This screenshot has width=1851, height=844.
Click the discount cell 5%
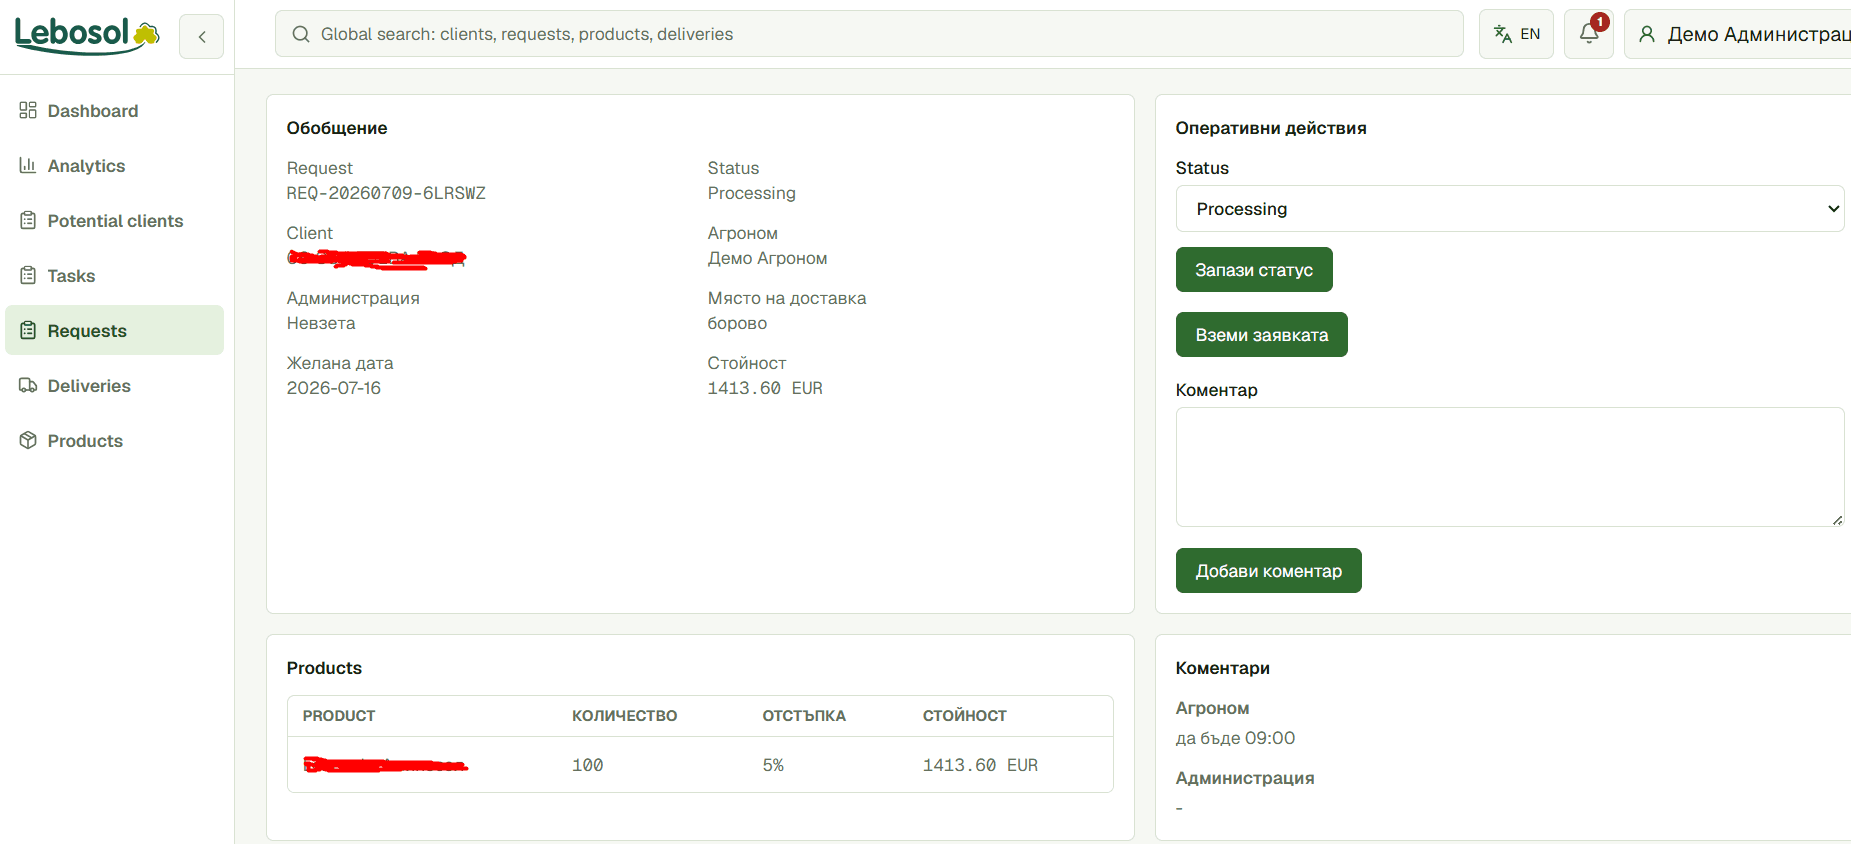[773, 765]
